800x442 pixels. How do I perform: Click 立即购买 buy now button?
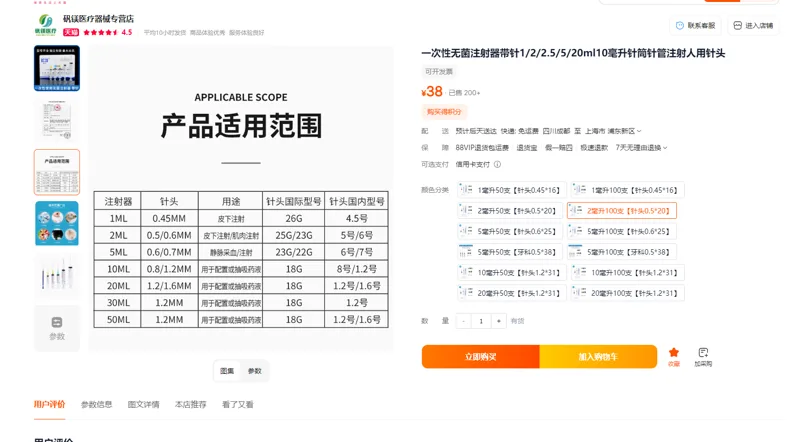click(481, 356)
